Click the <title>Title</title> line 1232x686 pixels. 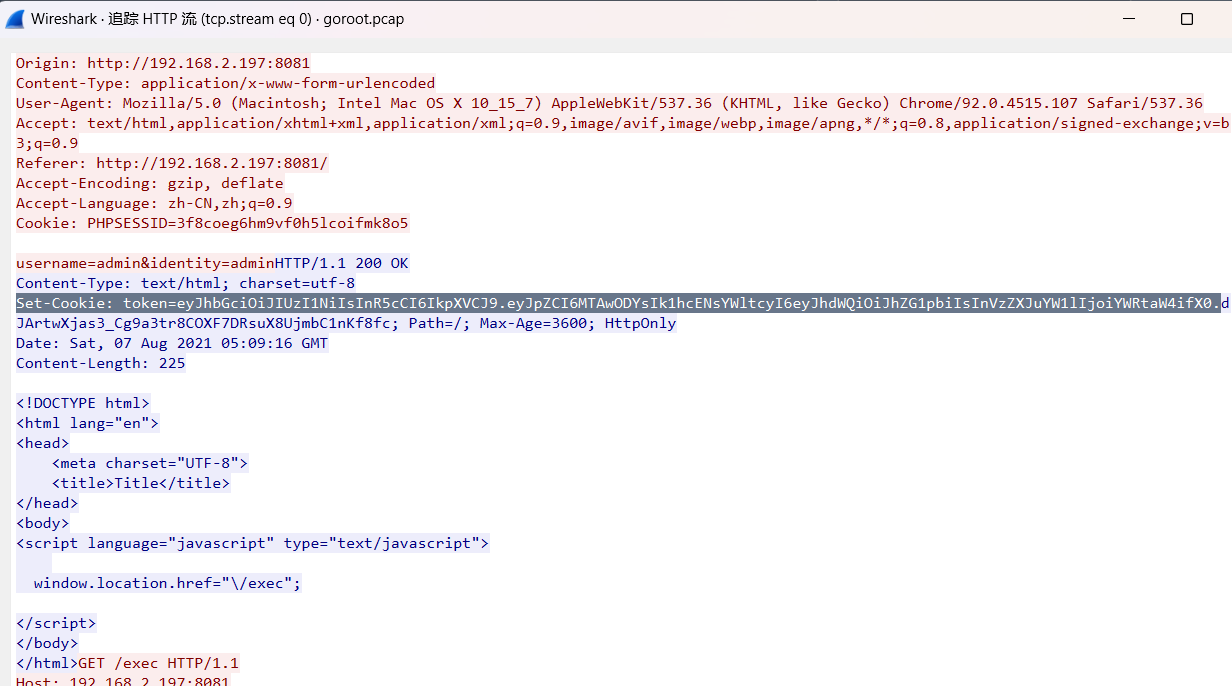pos(141,483)
